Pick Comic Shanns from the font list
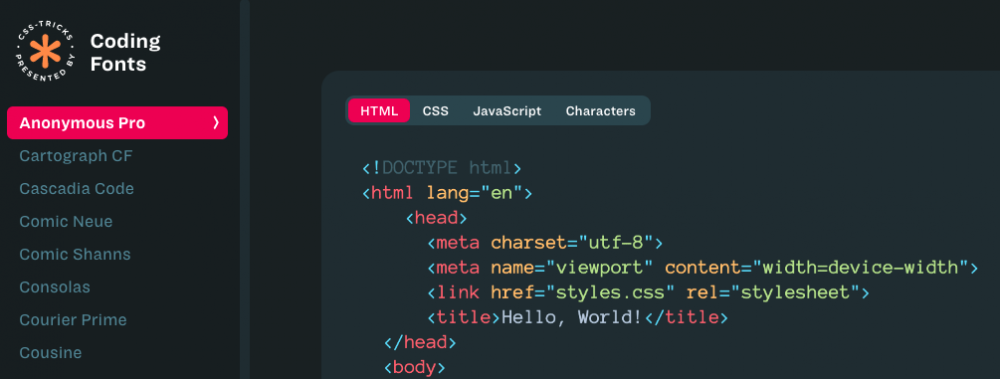1000x379 pixels. (x=75, y=254)
